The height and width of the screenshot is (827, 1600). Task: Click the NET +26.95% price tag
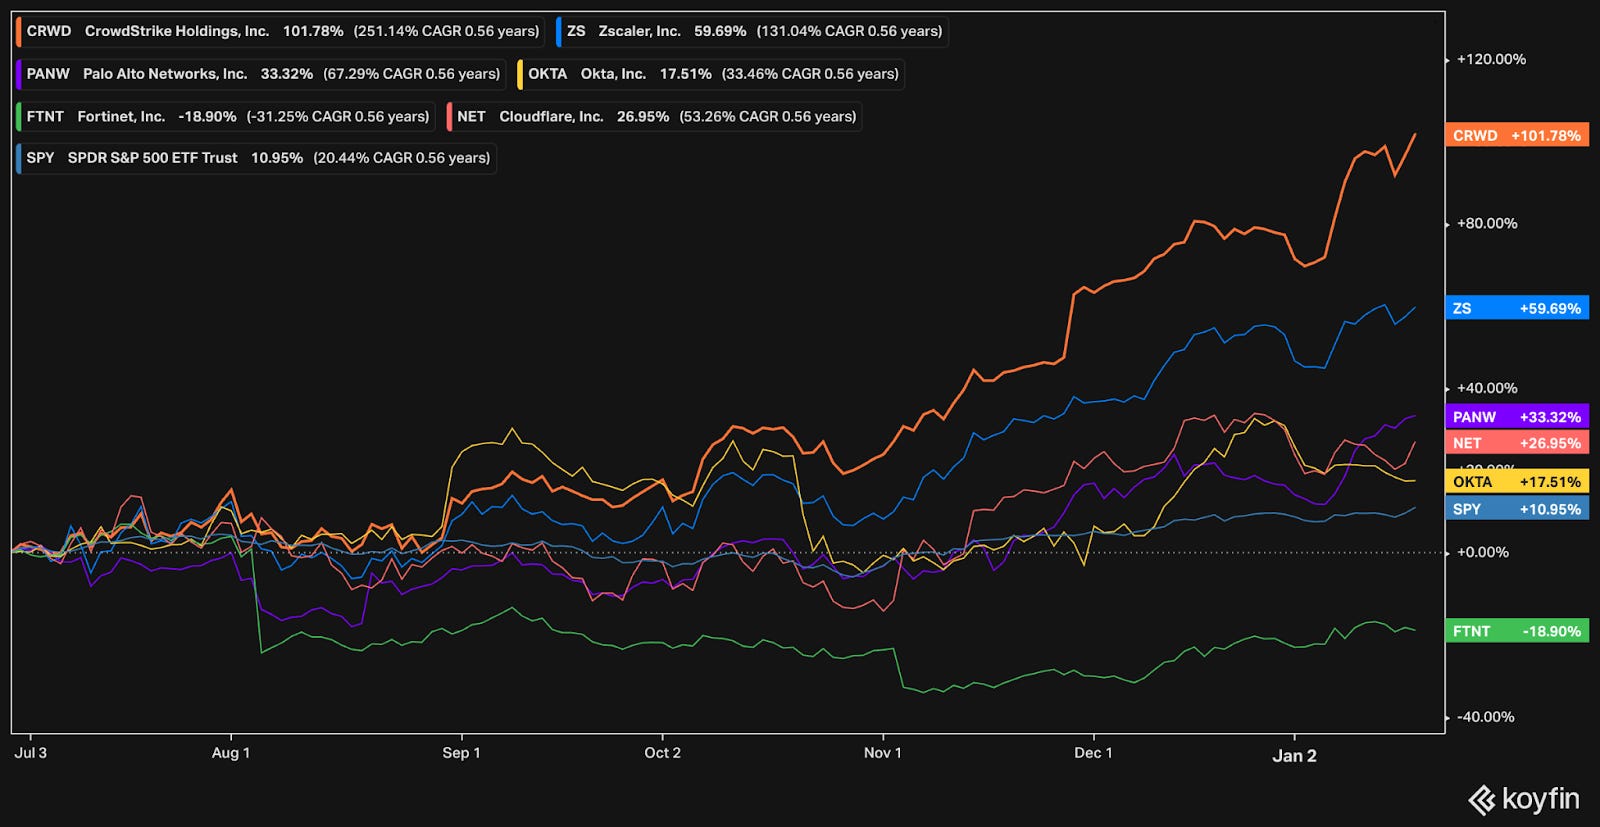tap(1516, 443)
